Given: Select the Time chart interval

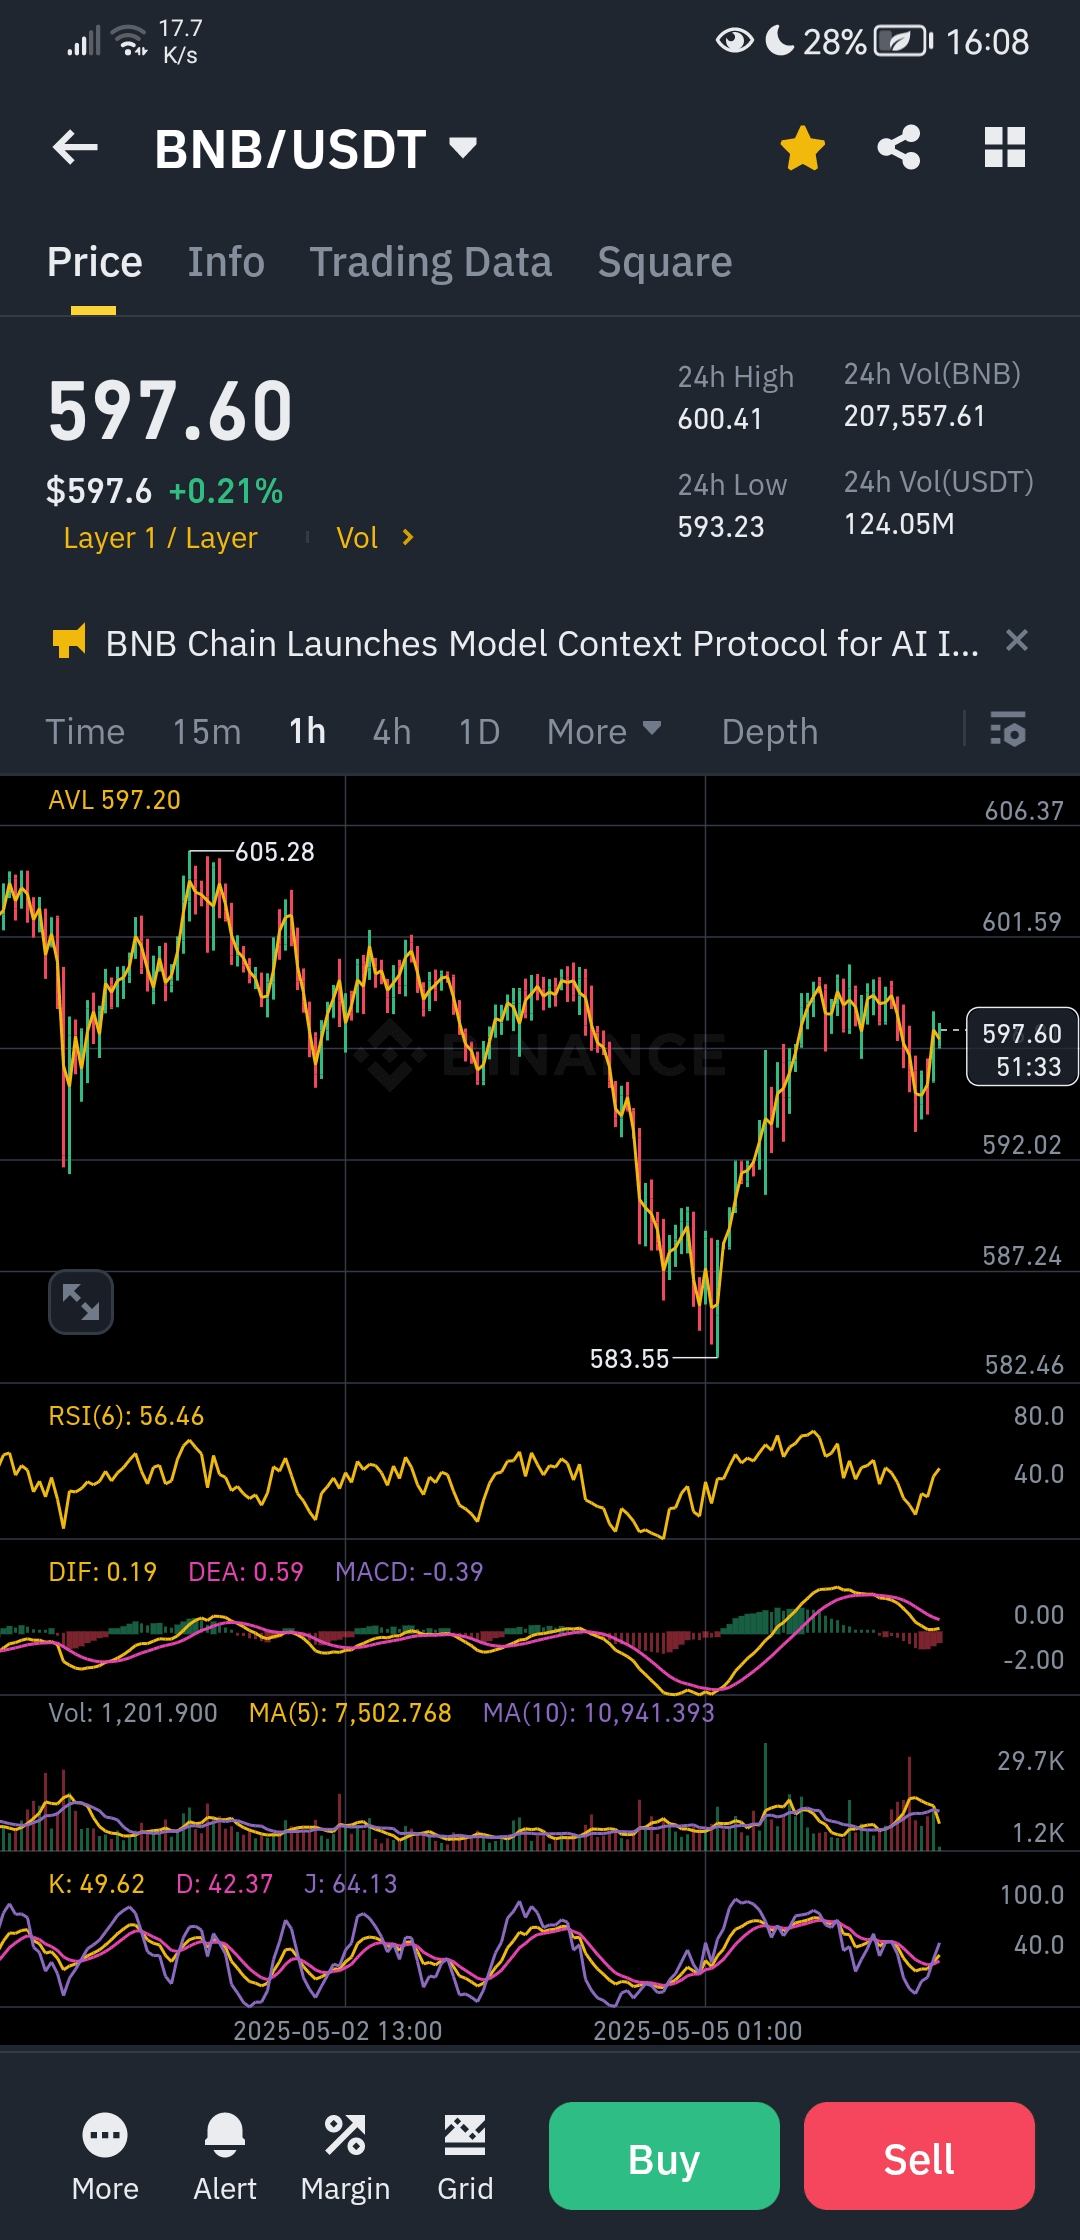Looking at the screenshot, I should [85, 732].
